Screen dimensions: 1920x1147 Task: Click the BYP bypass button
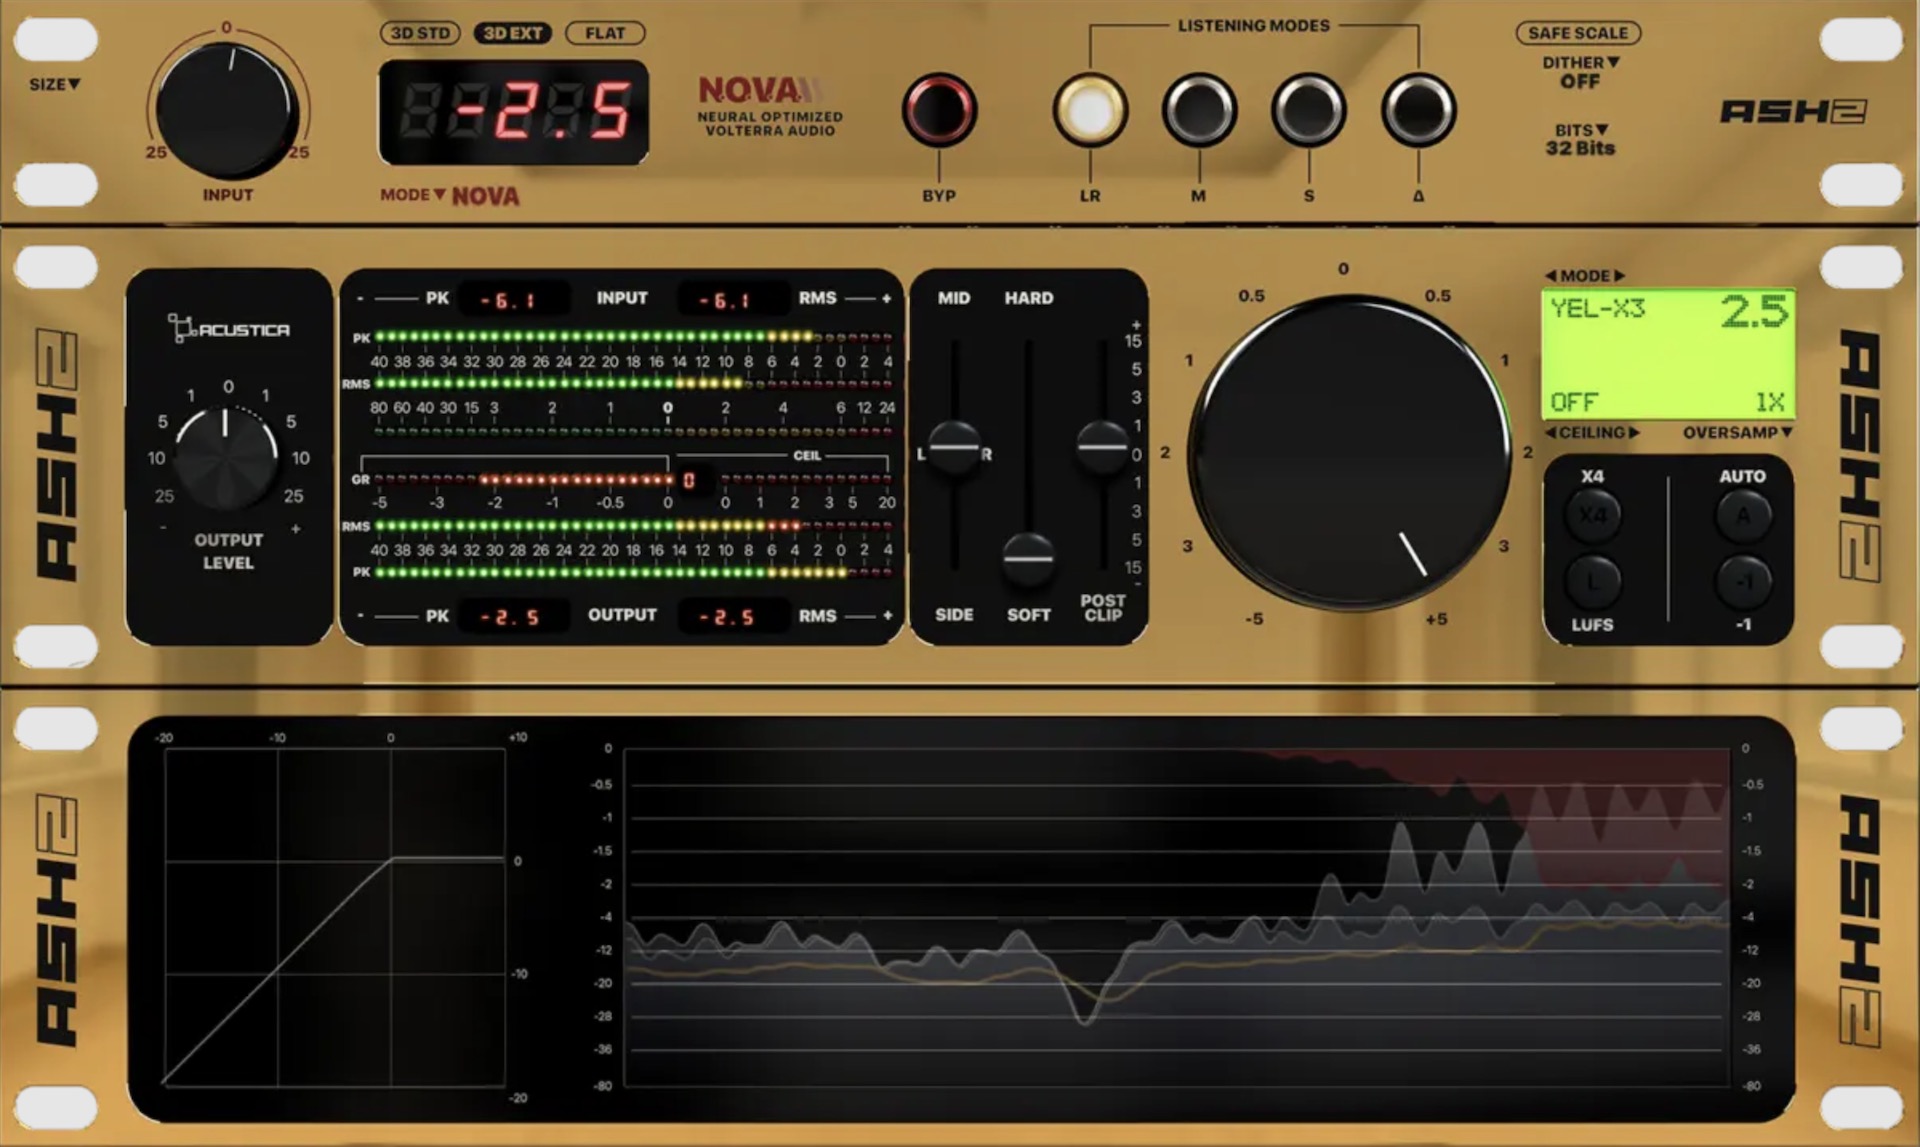coord(939,110)
